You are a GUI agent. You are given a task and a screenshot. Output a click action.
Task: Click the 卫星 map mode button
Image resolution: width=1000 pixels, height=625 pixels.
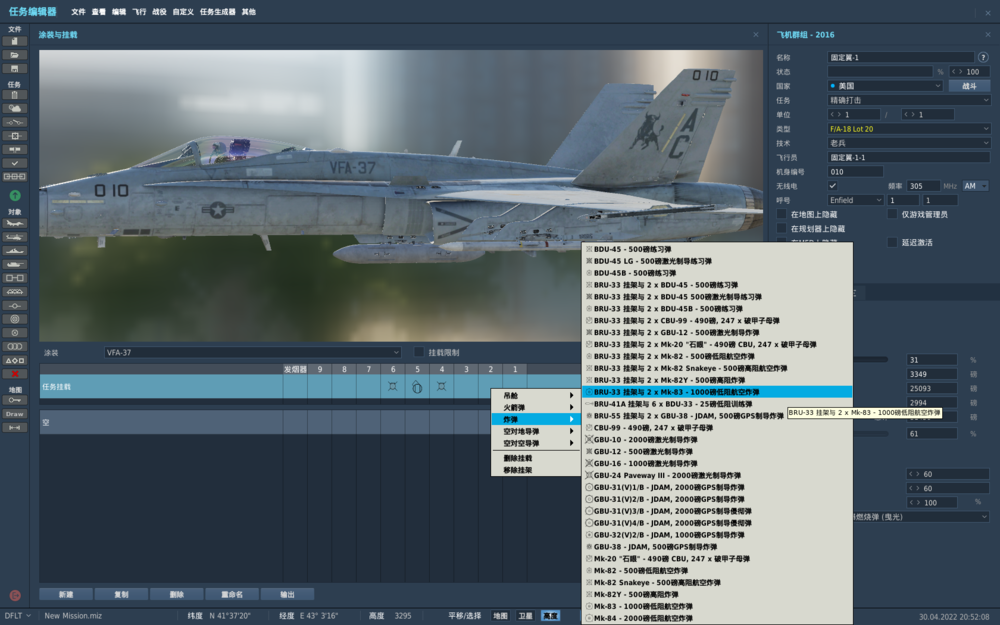point(526,615)
